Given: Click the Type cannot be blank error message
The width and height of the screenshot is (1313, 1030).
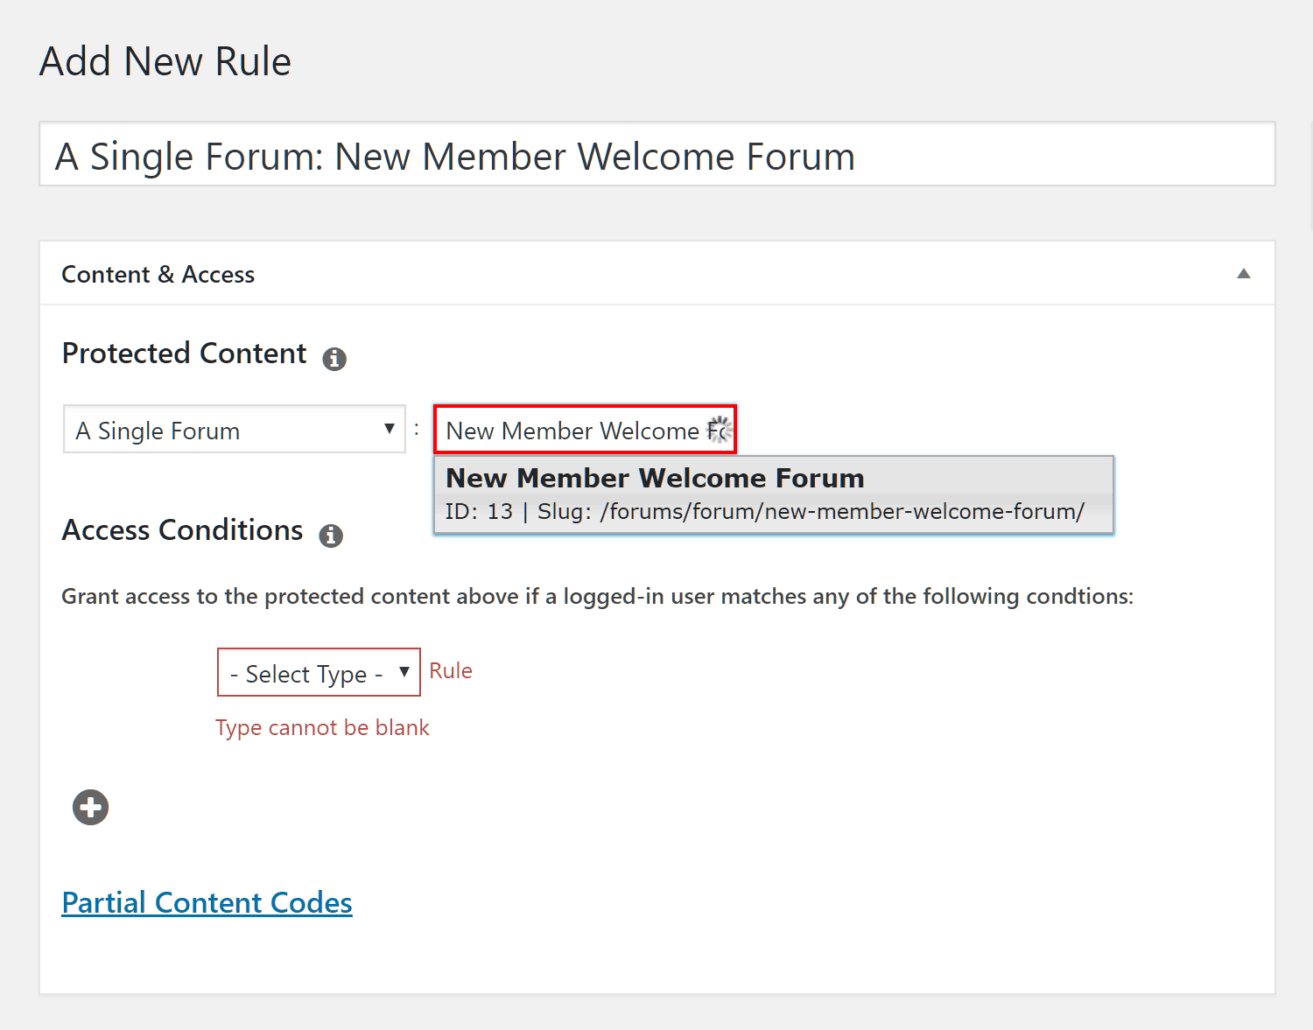Looking at the screenshot, I should click(322, 727).
